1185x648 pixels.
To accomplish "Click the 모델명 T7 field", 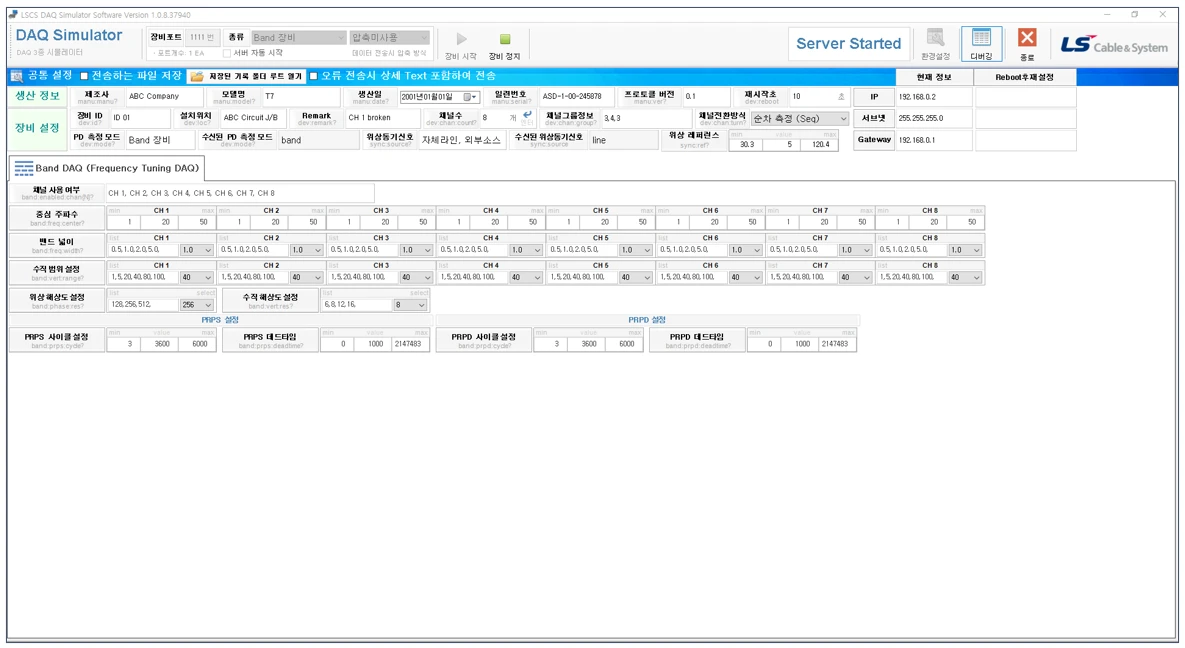I will (301, 97).
